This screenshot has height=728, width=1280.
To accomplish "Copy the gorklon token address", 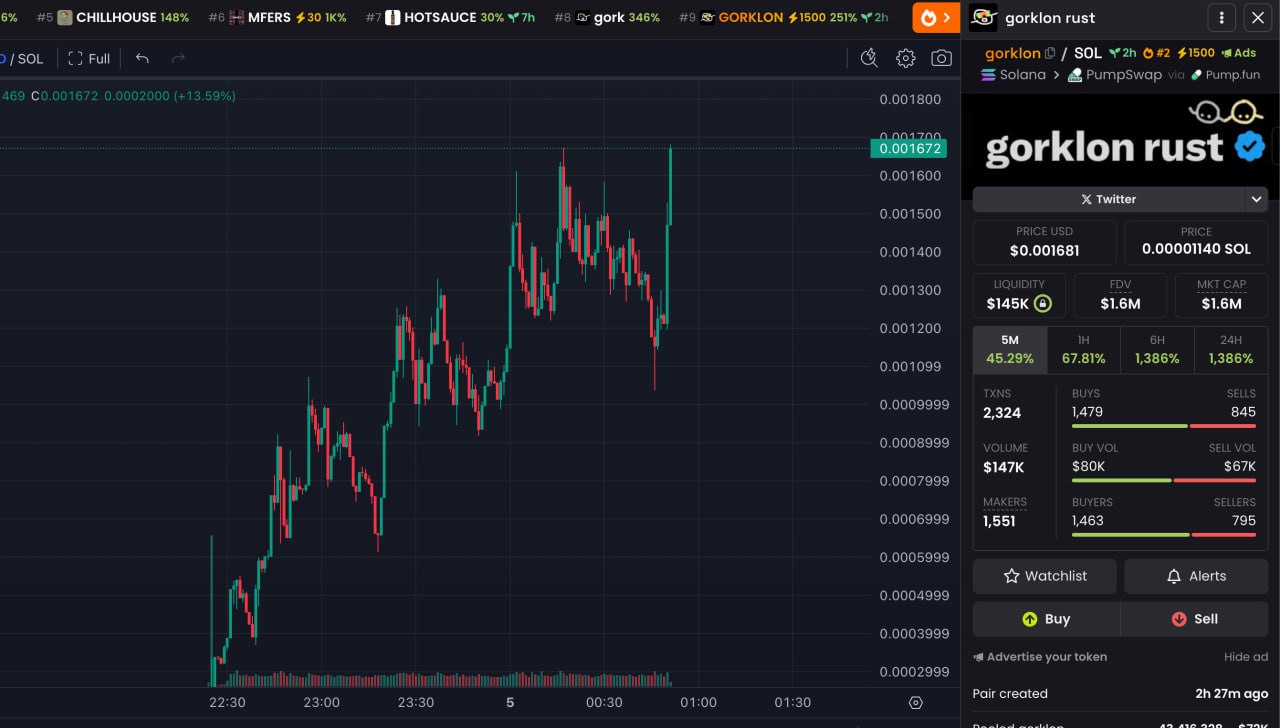I will click(x=1050, y=53).
